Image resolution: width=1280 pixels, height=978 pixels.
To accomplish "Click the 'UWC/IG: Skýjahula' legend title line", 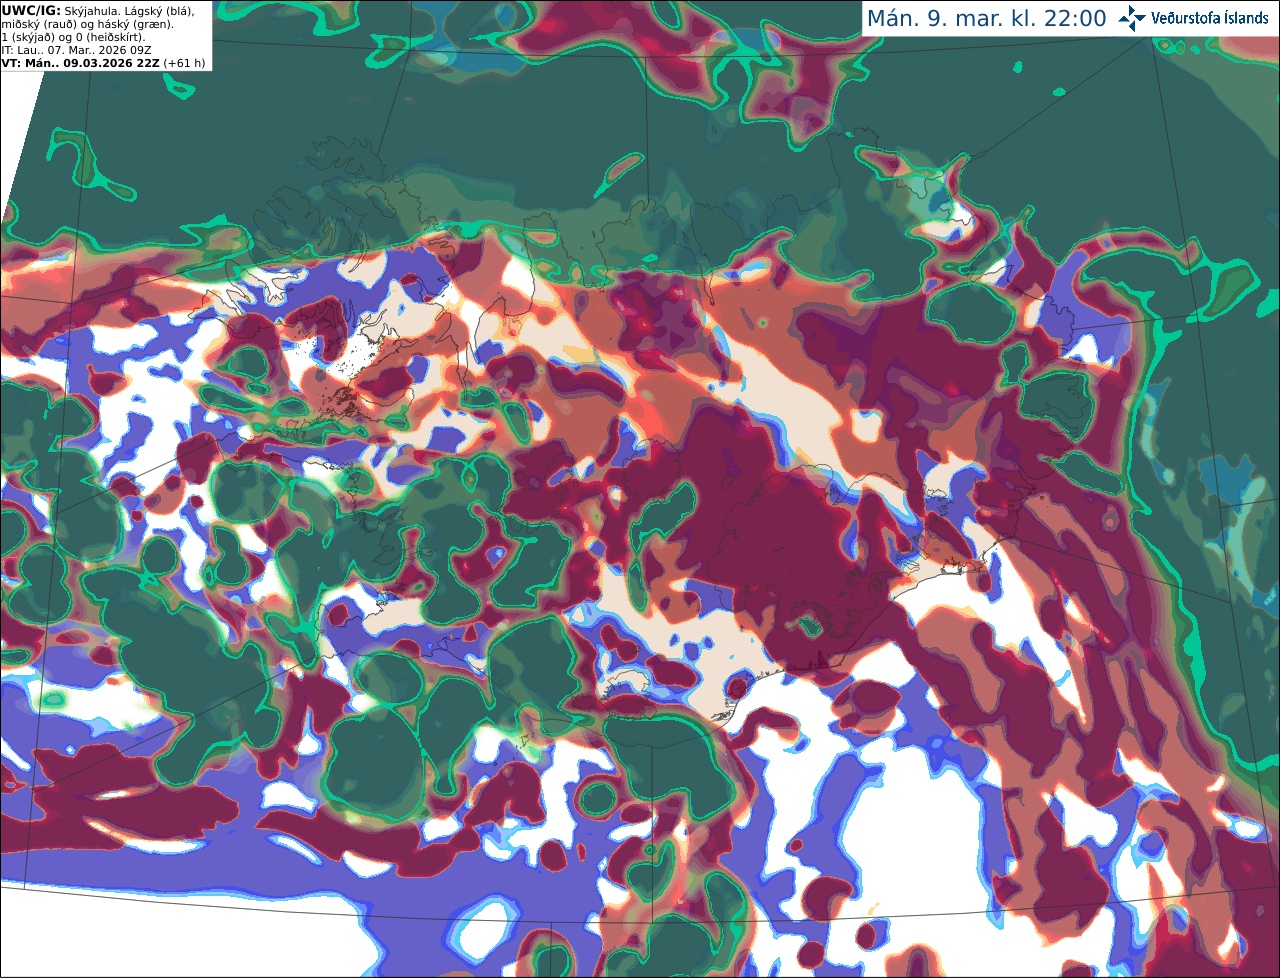I will tap(98, 11).
